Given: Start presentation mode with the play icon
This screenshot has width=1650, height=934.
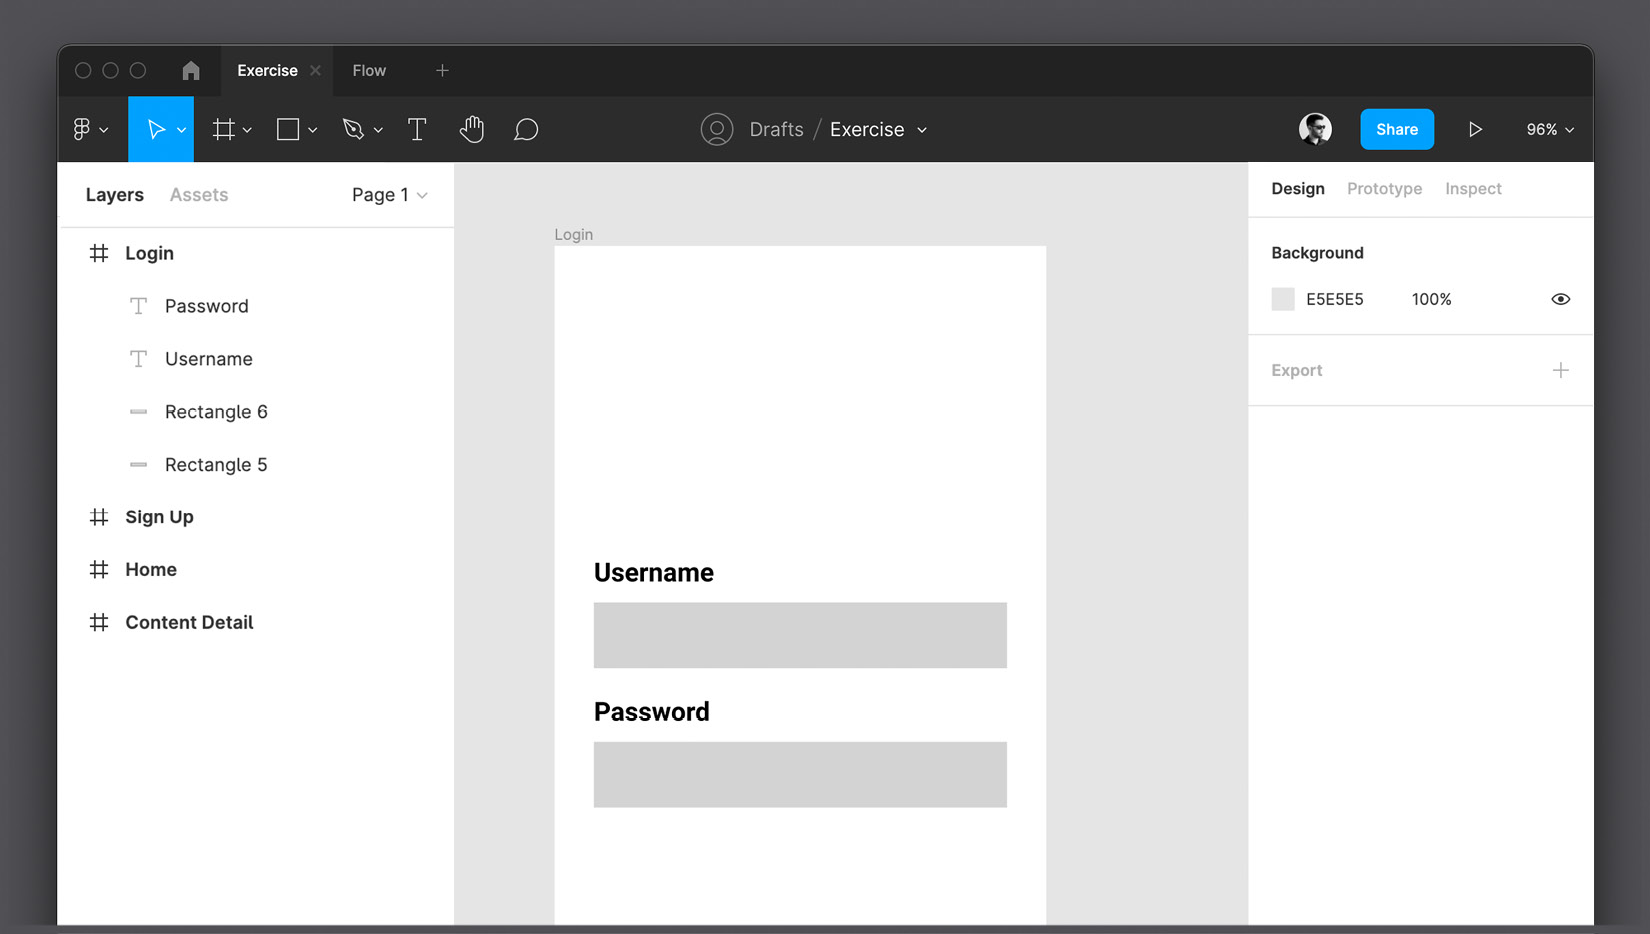Looking at the screenshot, I should [1475, 129].
